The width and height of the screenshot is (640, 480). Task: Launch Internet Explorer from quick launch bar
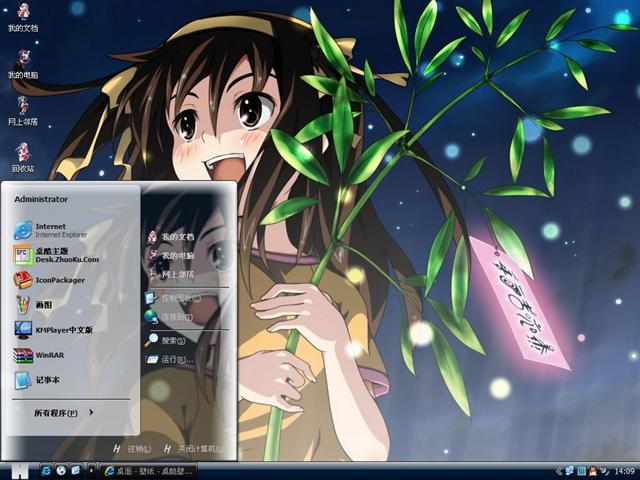[46, 471]
